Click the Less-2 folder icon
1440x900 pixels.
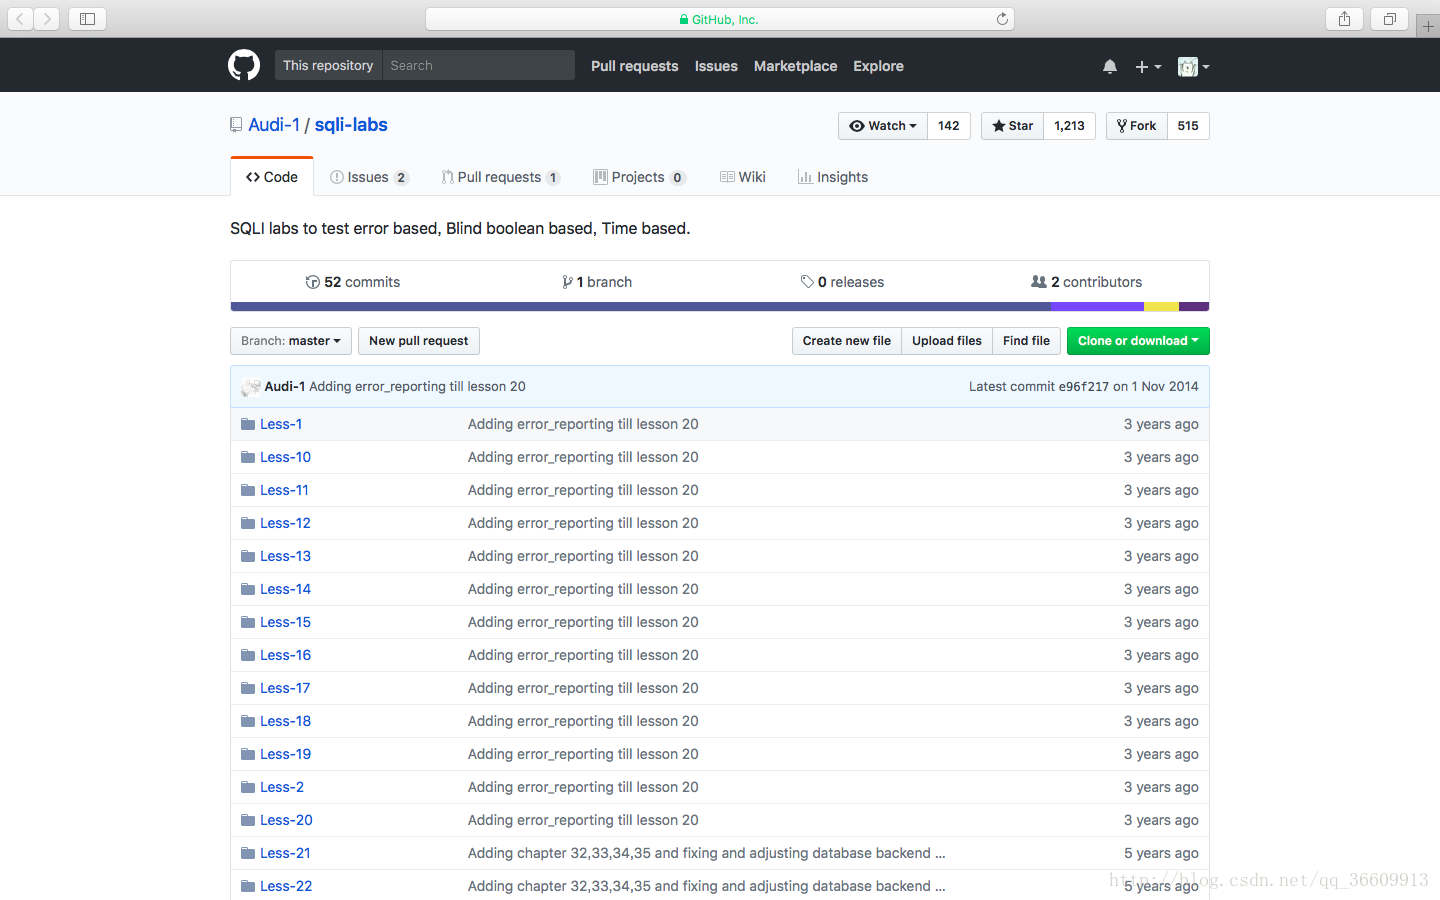[x=248, y=787]
